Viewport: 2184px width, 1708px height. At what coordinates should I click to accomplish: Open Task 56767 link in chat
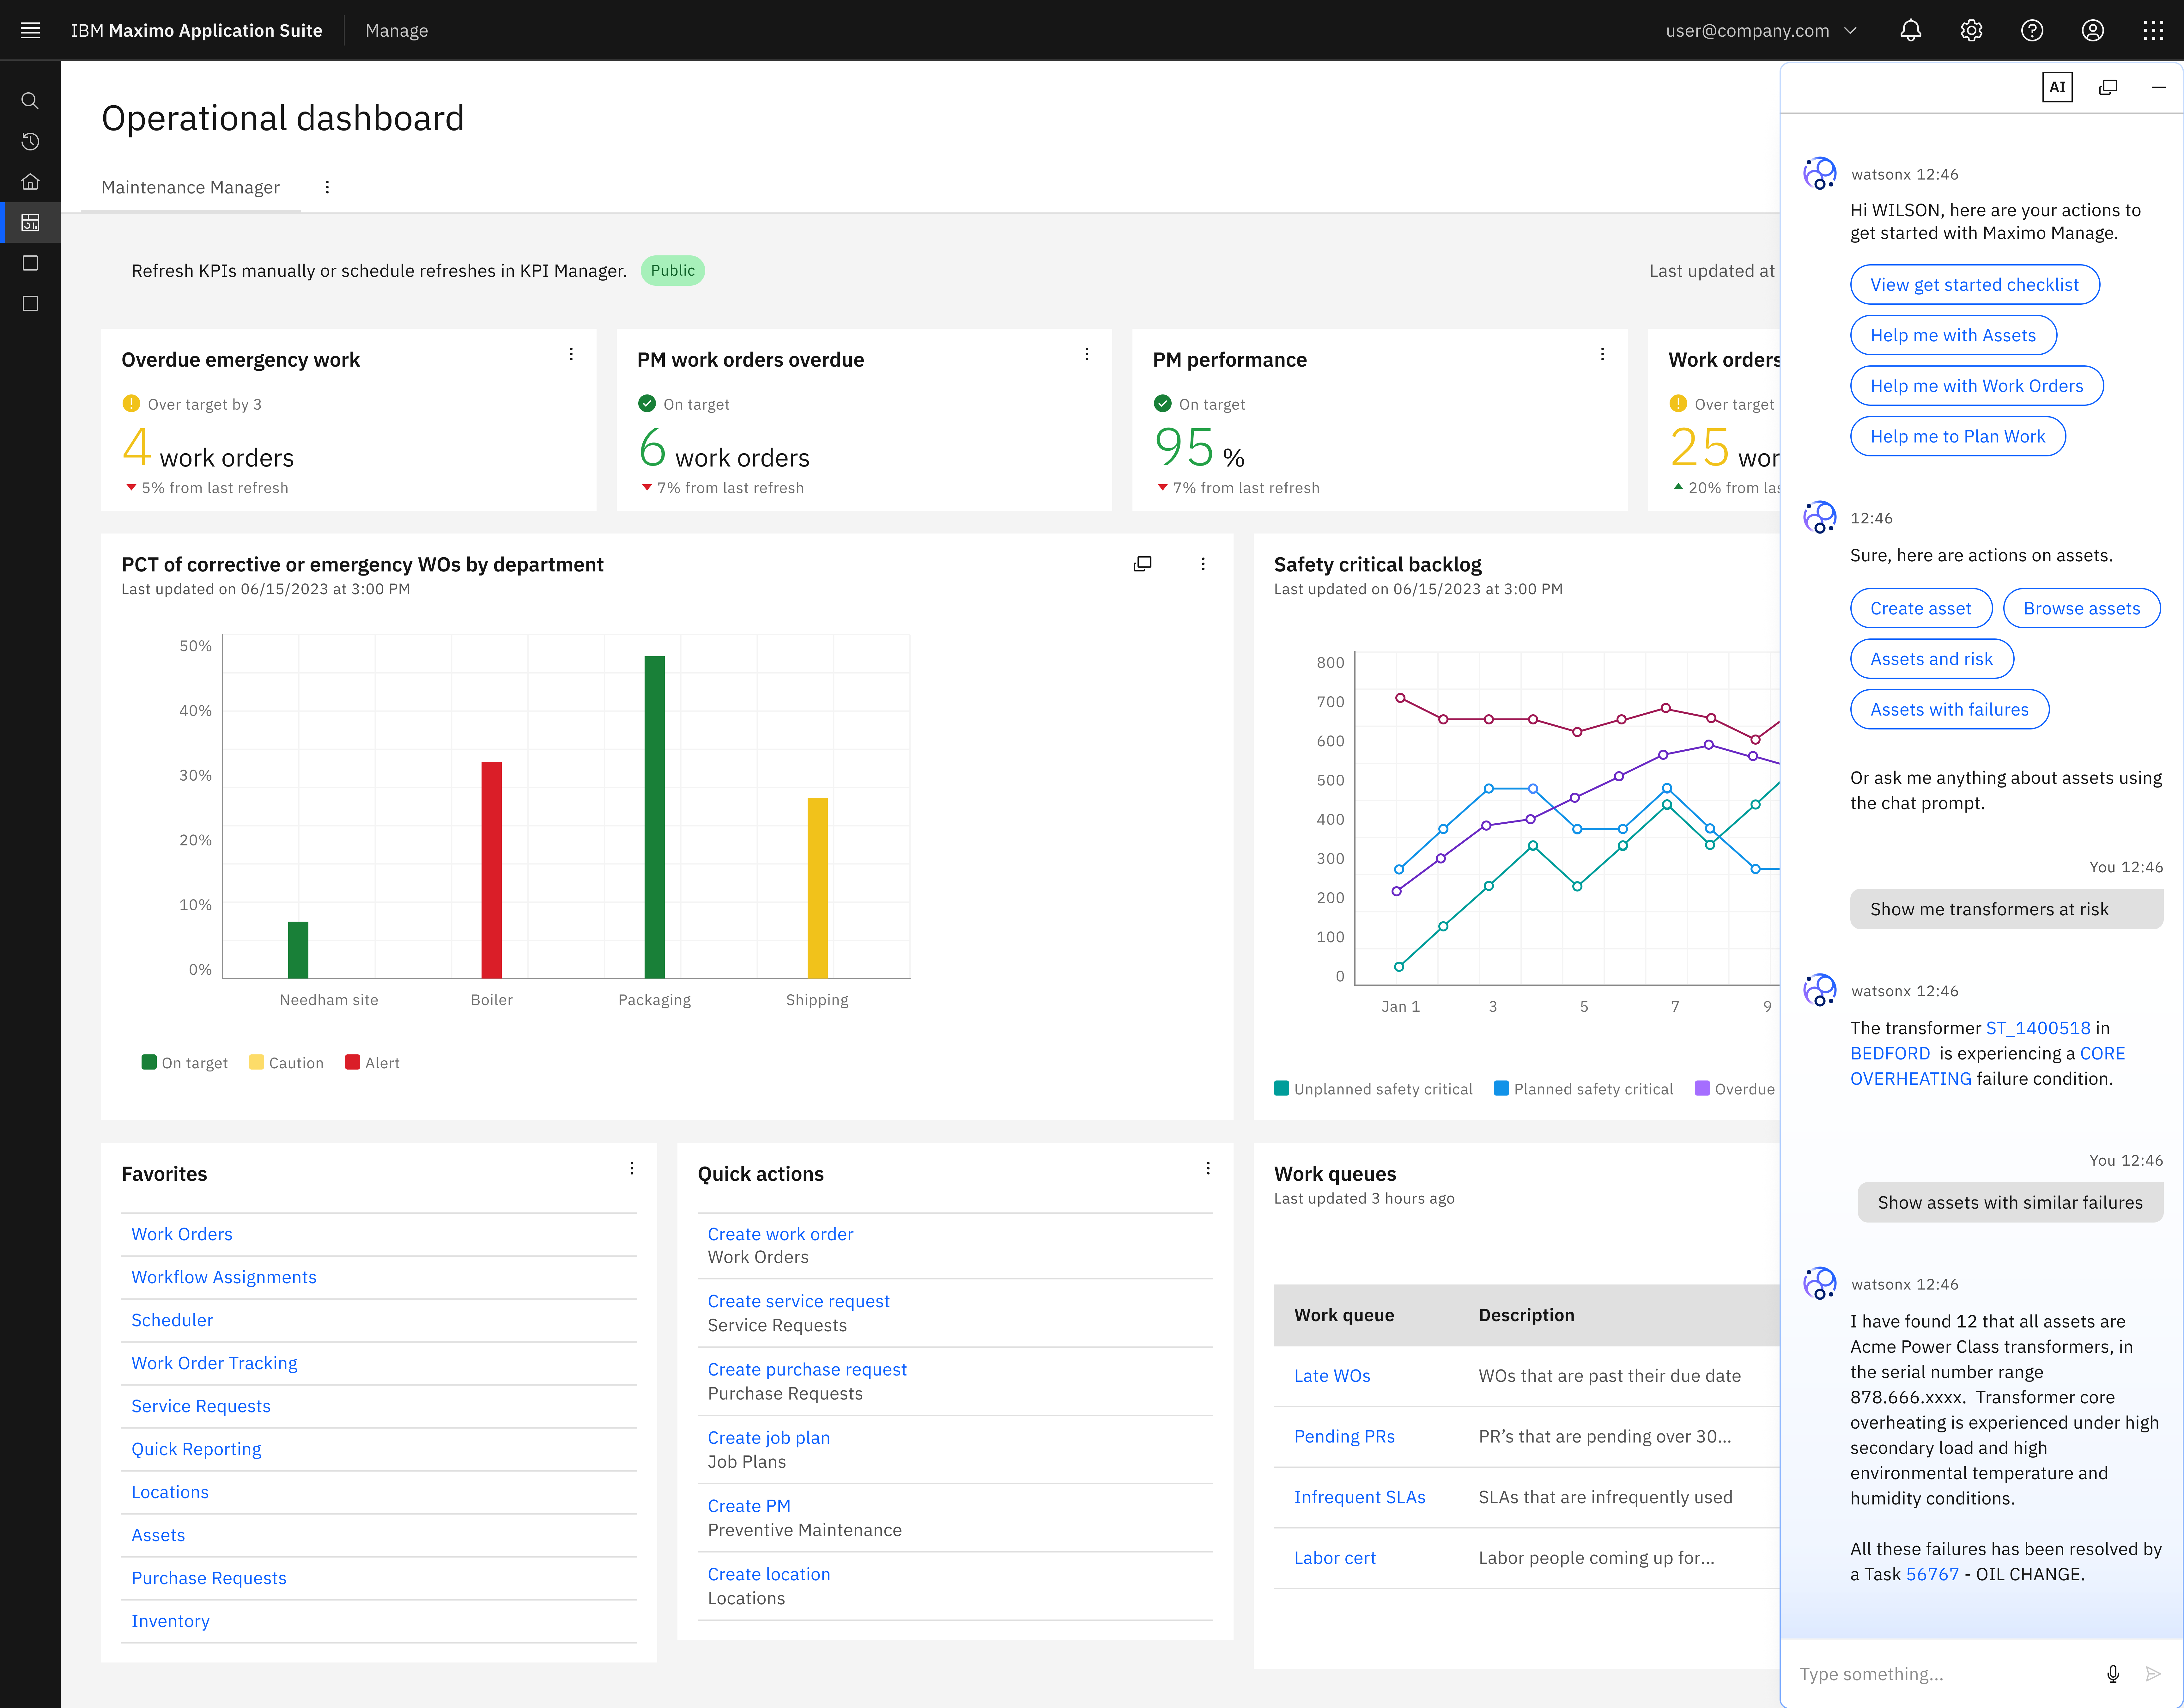[x=1932, y=1574]
